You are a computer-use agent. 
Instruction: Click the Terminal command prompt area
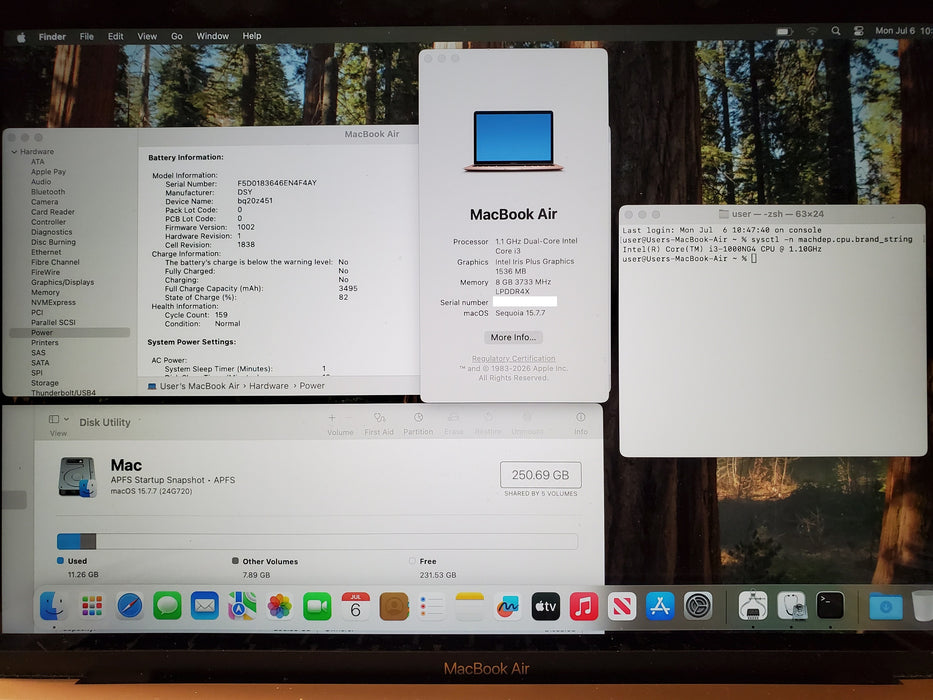(x=754, y=258)
